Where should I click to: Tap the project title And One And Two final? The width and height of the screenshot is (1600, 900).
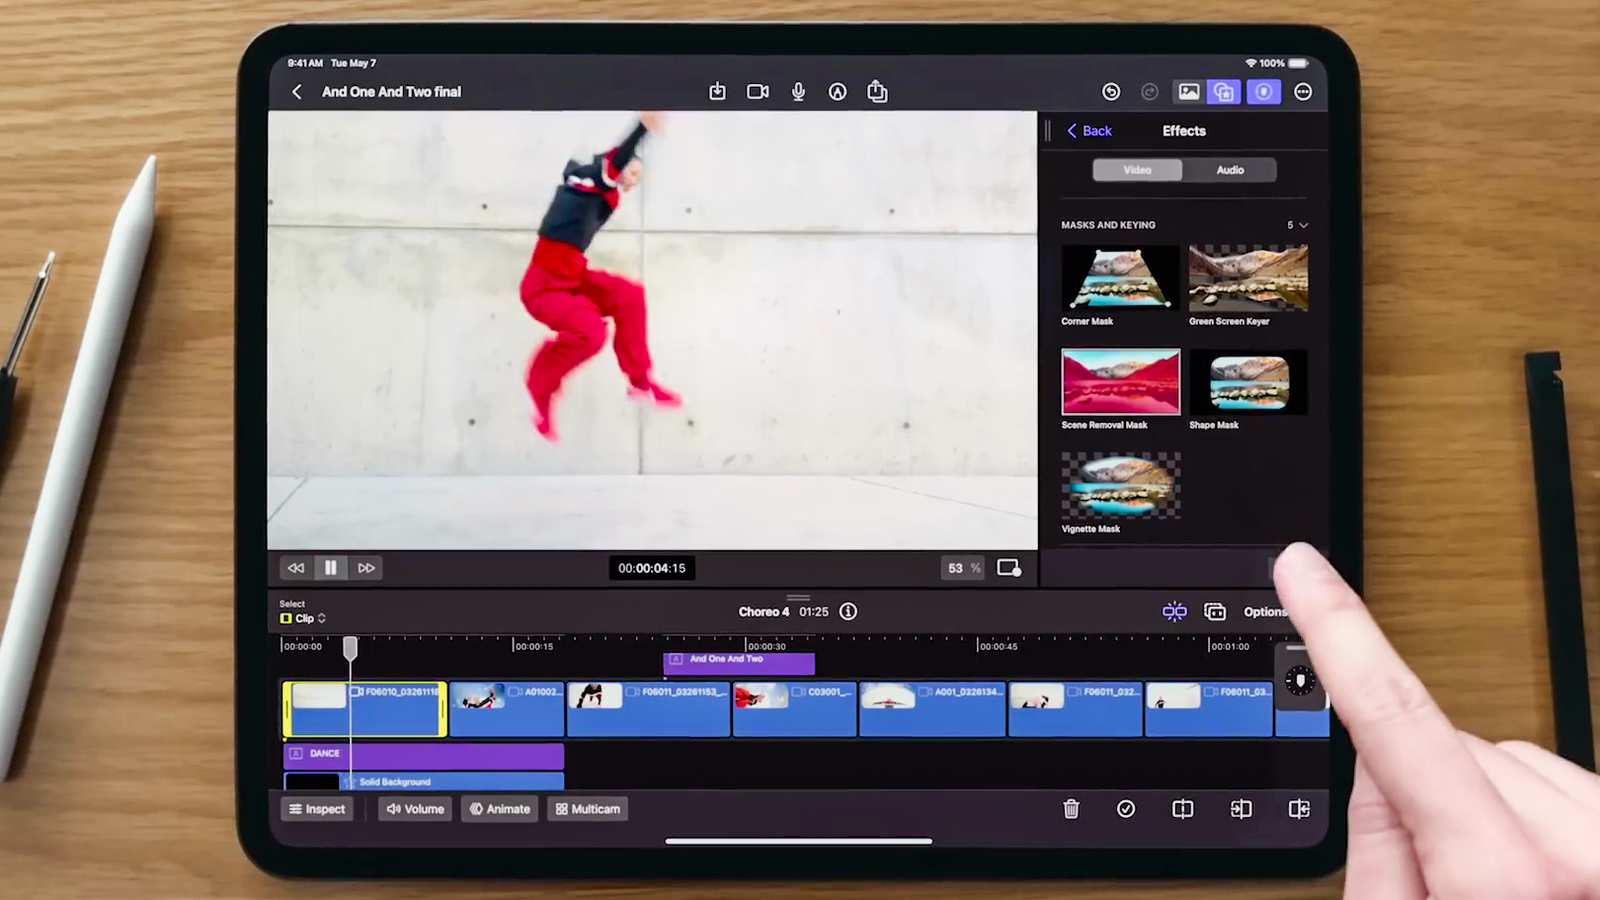391,92
